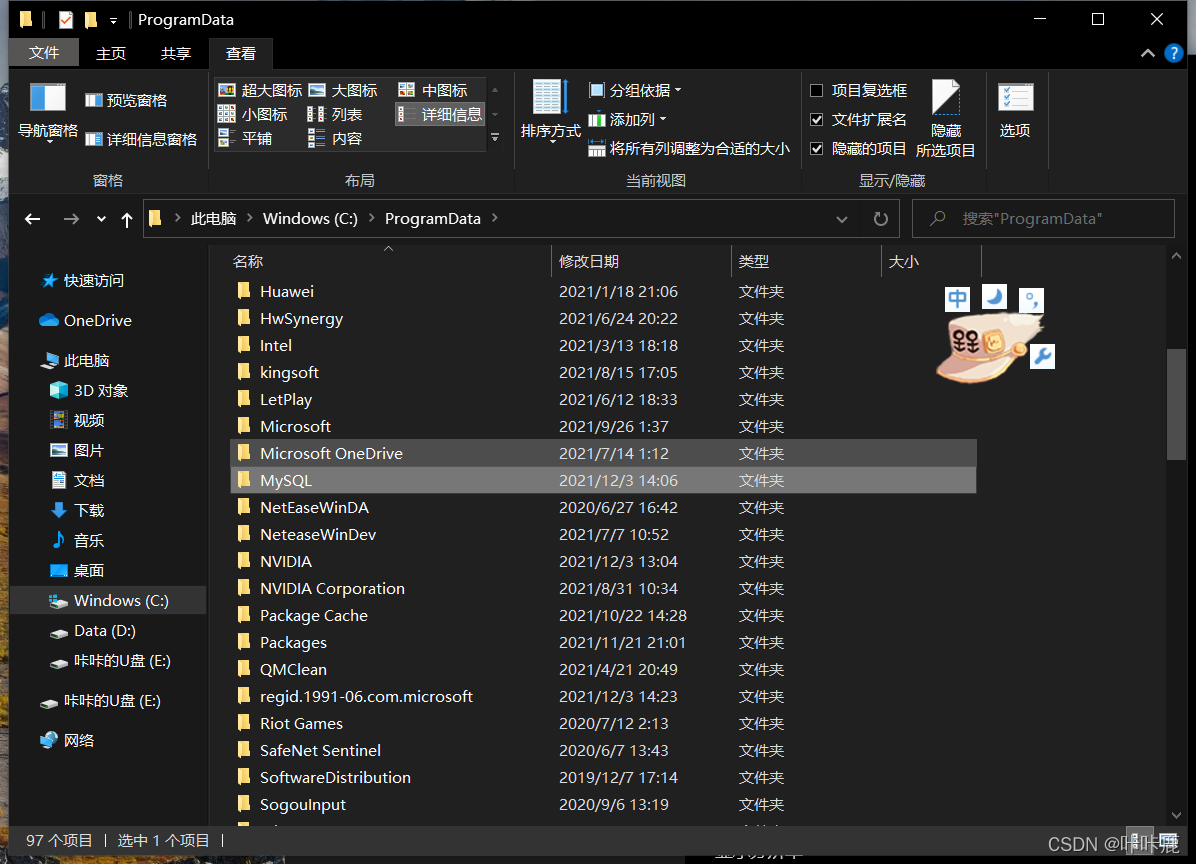Open Data (D:) drive in sidebar
This screenshot has height=864, width=1196.
[92, 631]
